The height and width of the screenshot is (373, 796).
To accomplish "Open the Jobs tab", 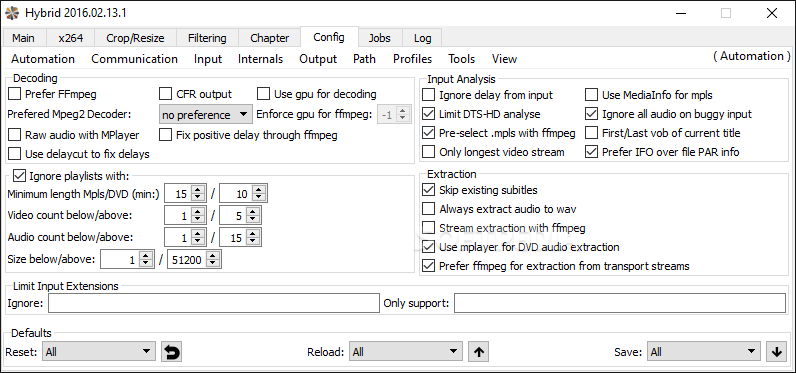I will (x=380, y=38).
